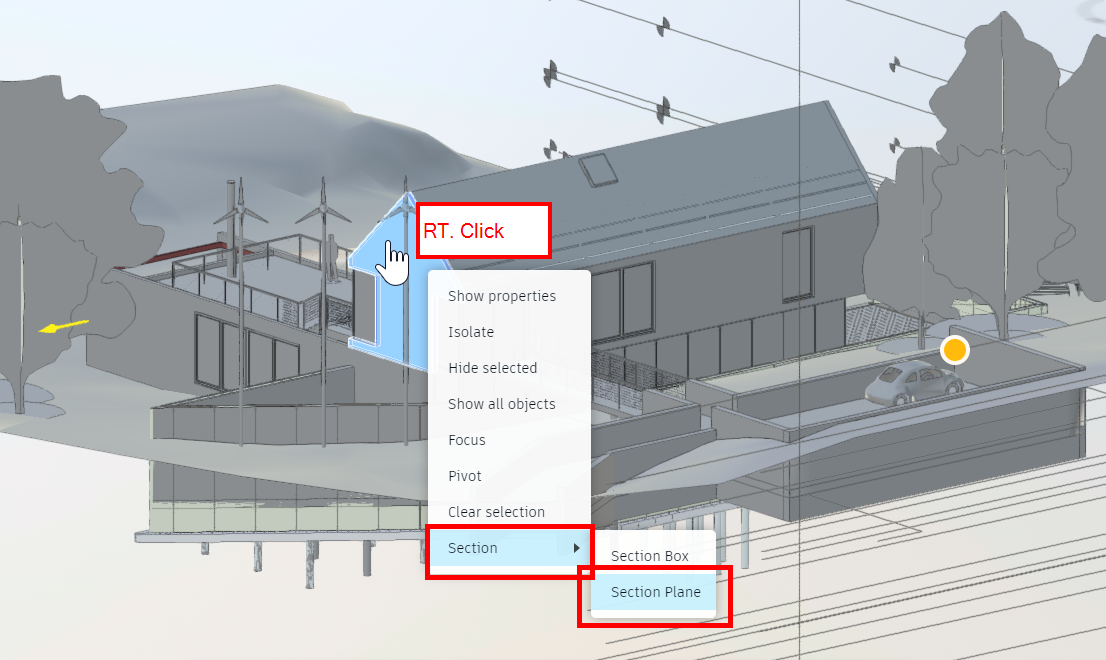Select Show all objects option
This screenshot has height=660, width=1106.
click(x=509, y=404)
